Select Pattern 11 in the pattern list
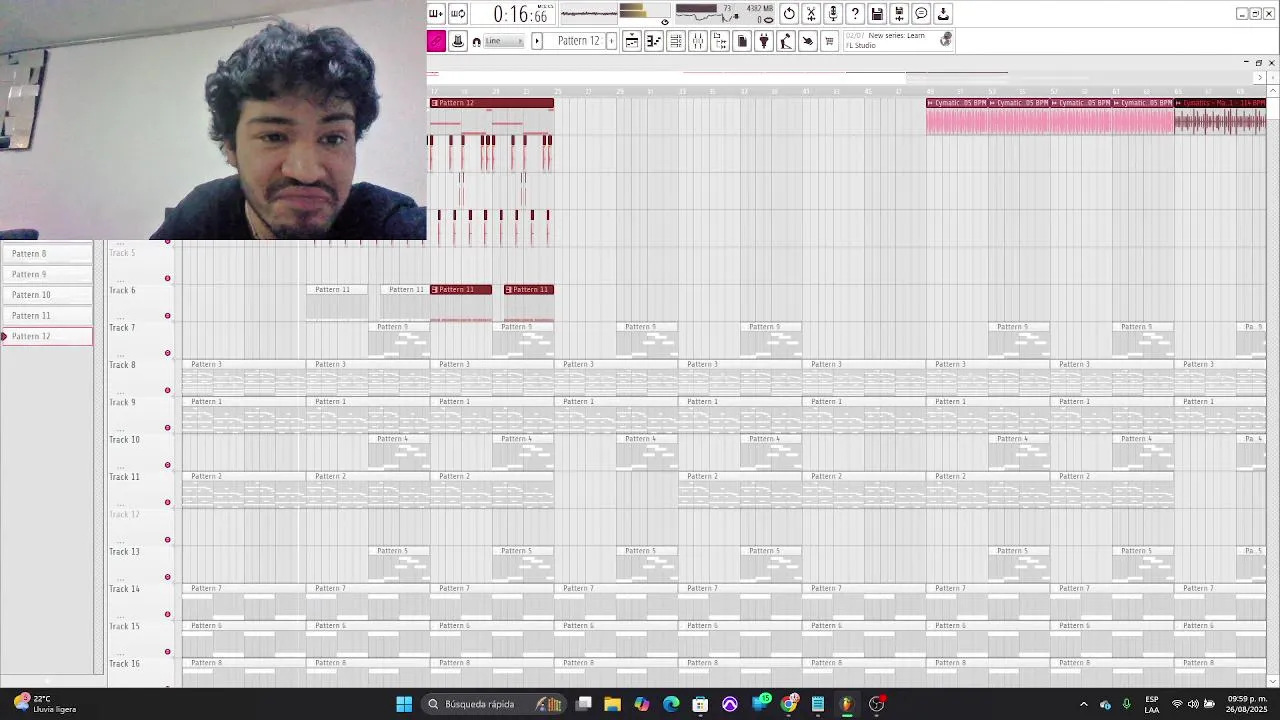 coord(48,315)
